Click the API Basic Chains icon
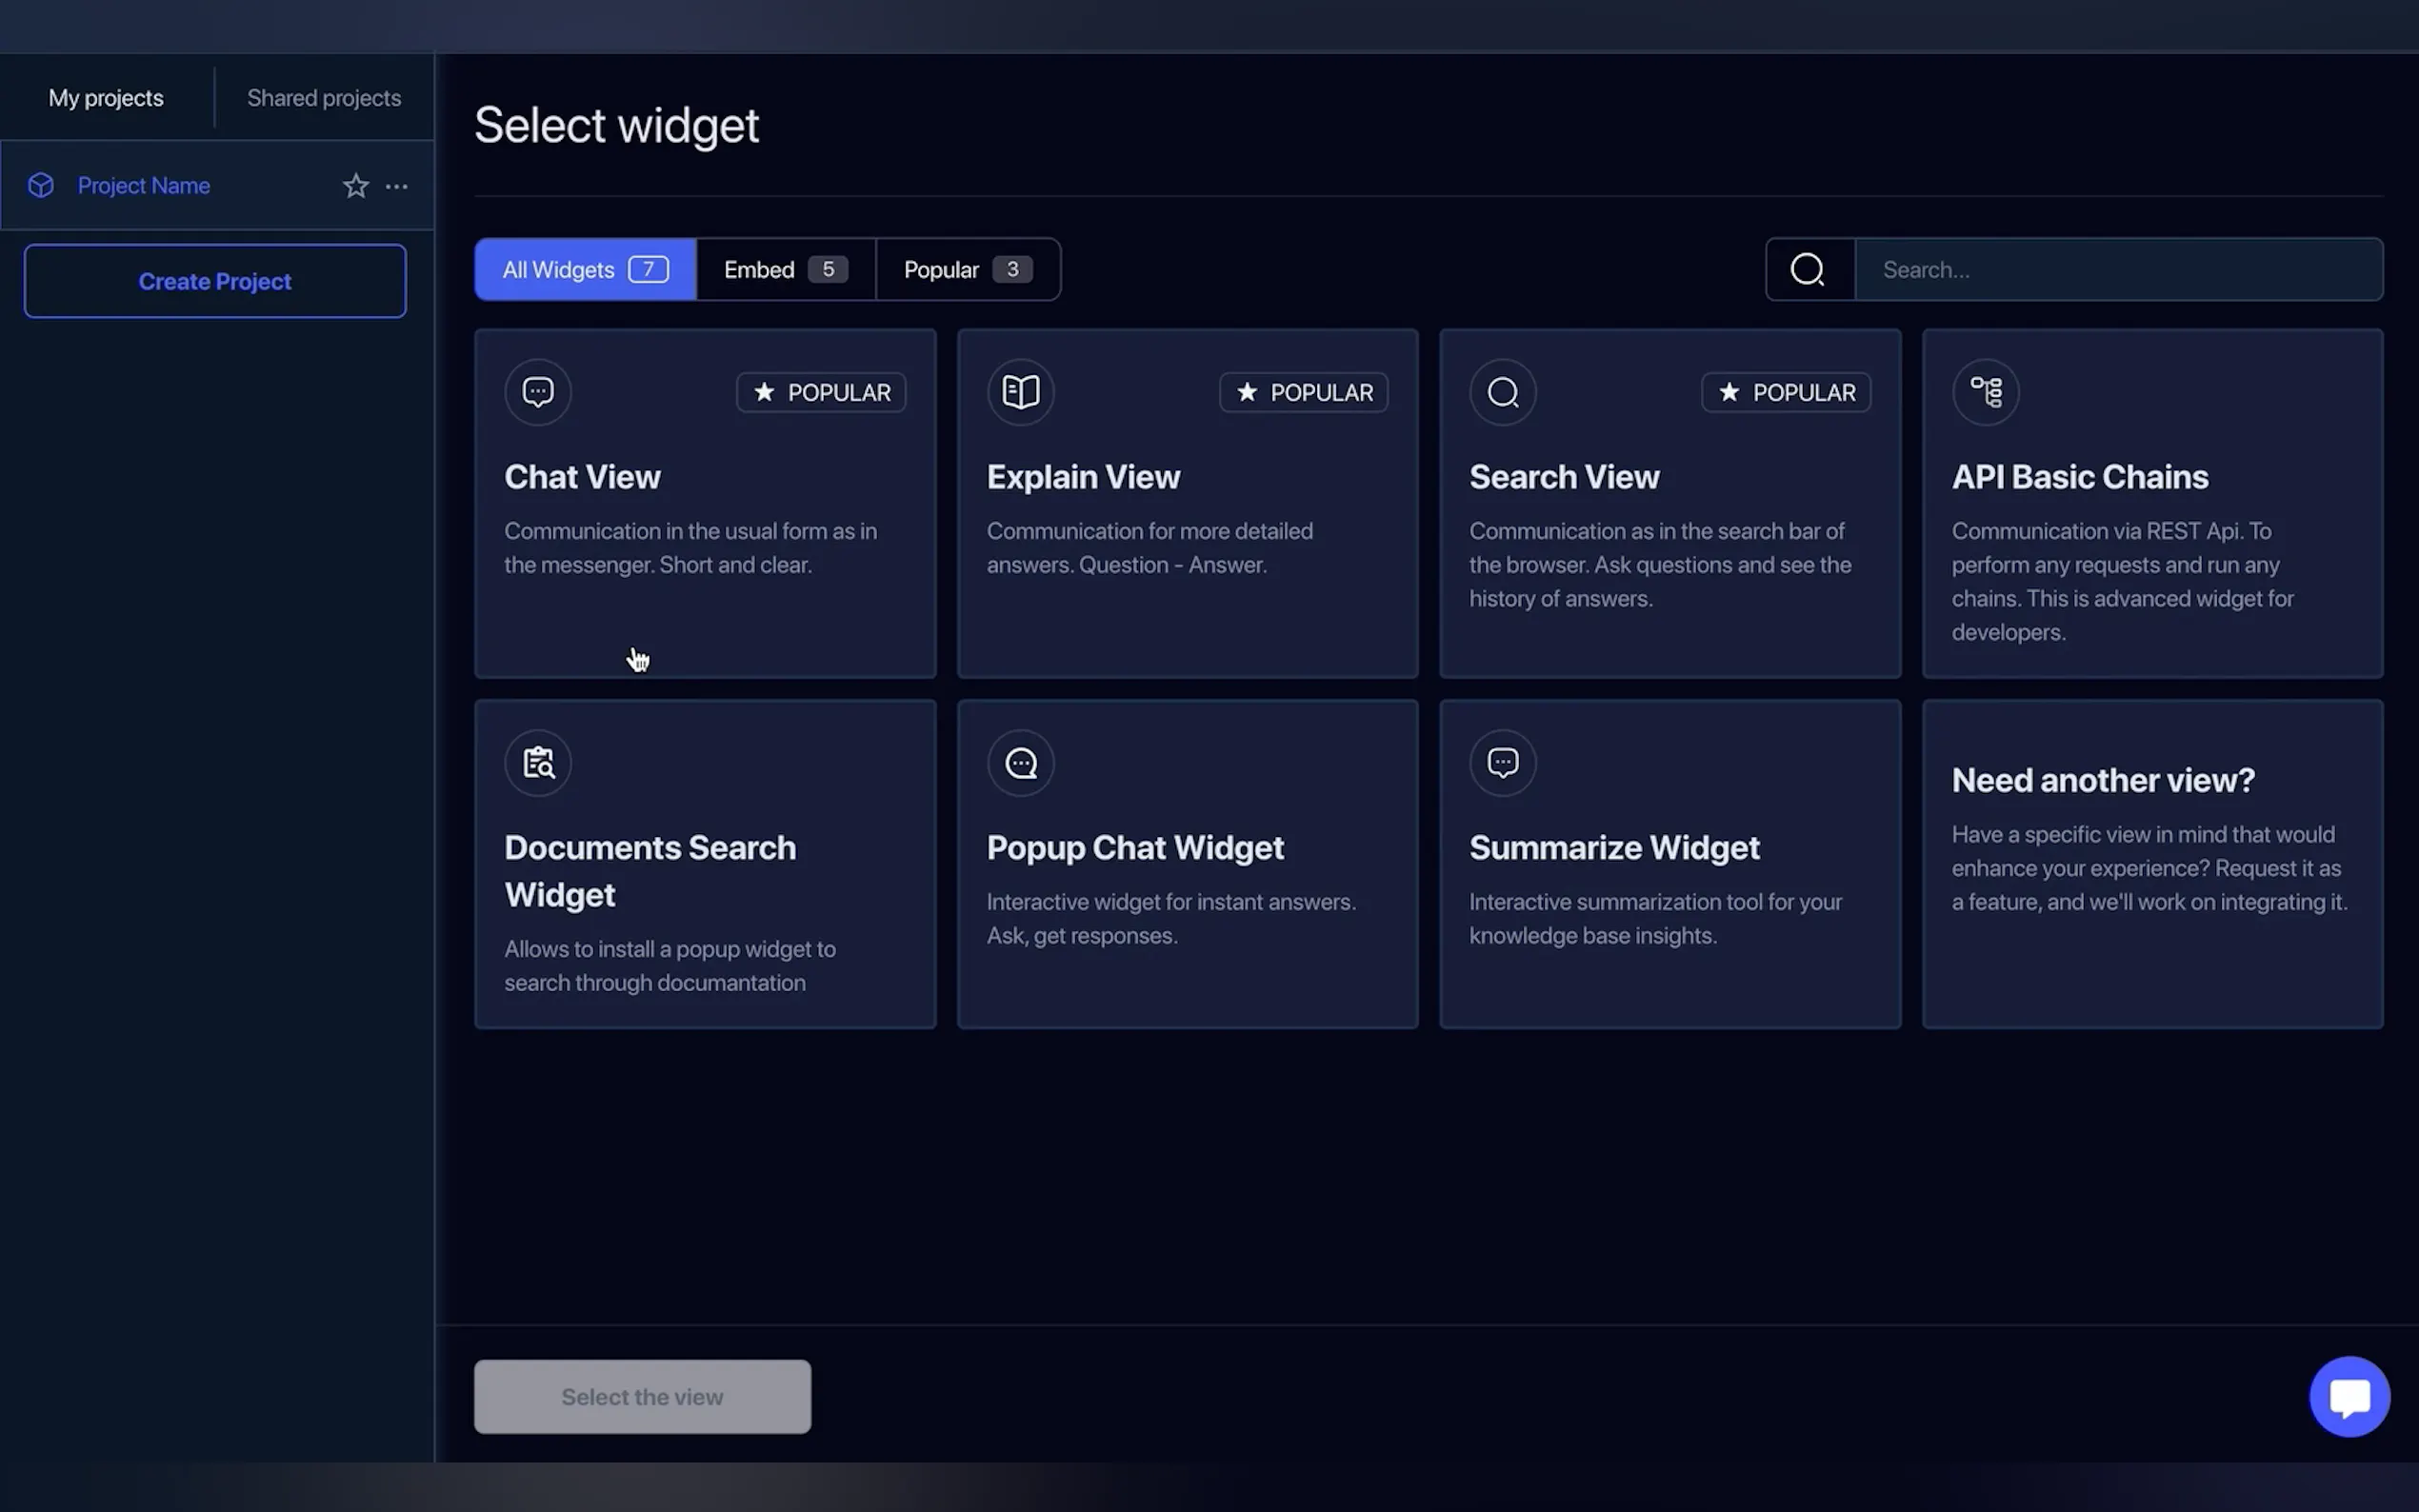This screenshot has width=2419, height=1512. 1986,391
